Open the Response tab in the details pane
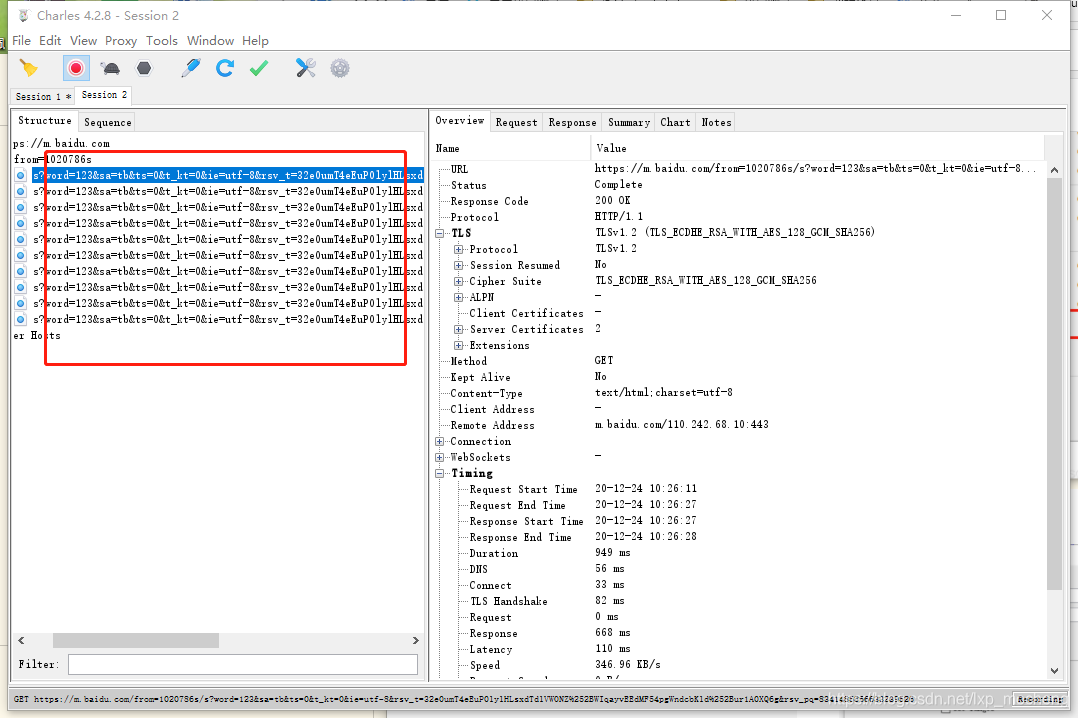Image resolution: width=1078 pixels, height=718 pixels. 572,122
